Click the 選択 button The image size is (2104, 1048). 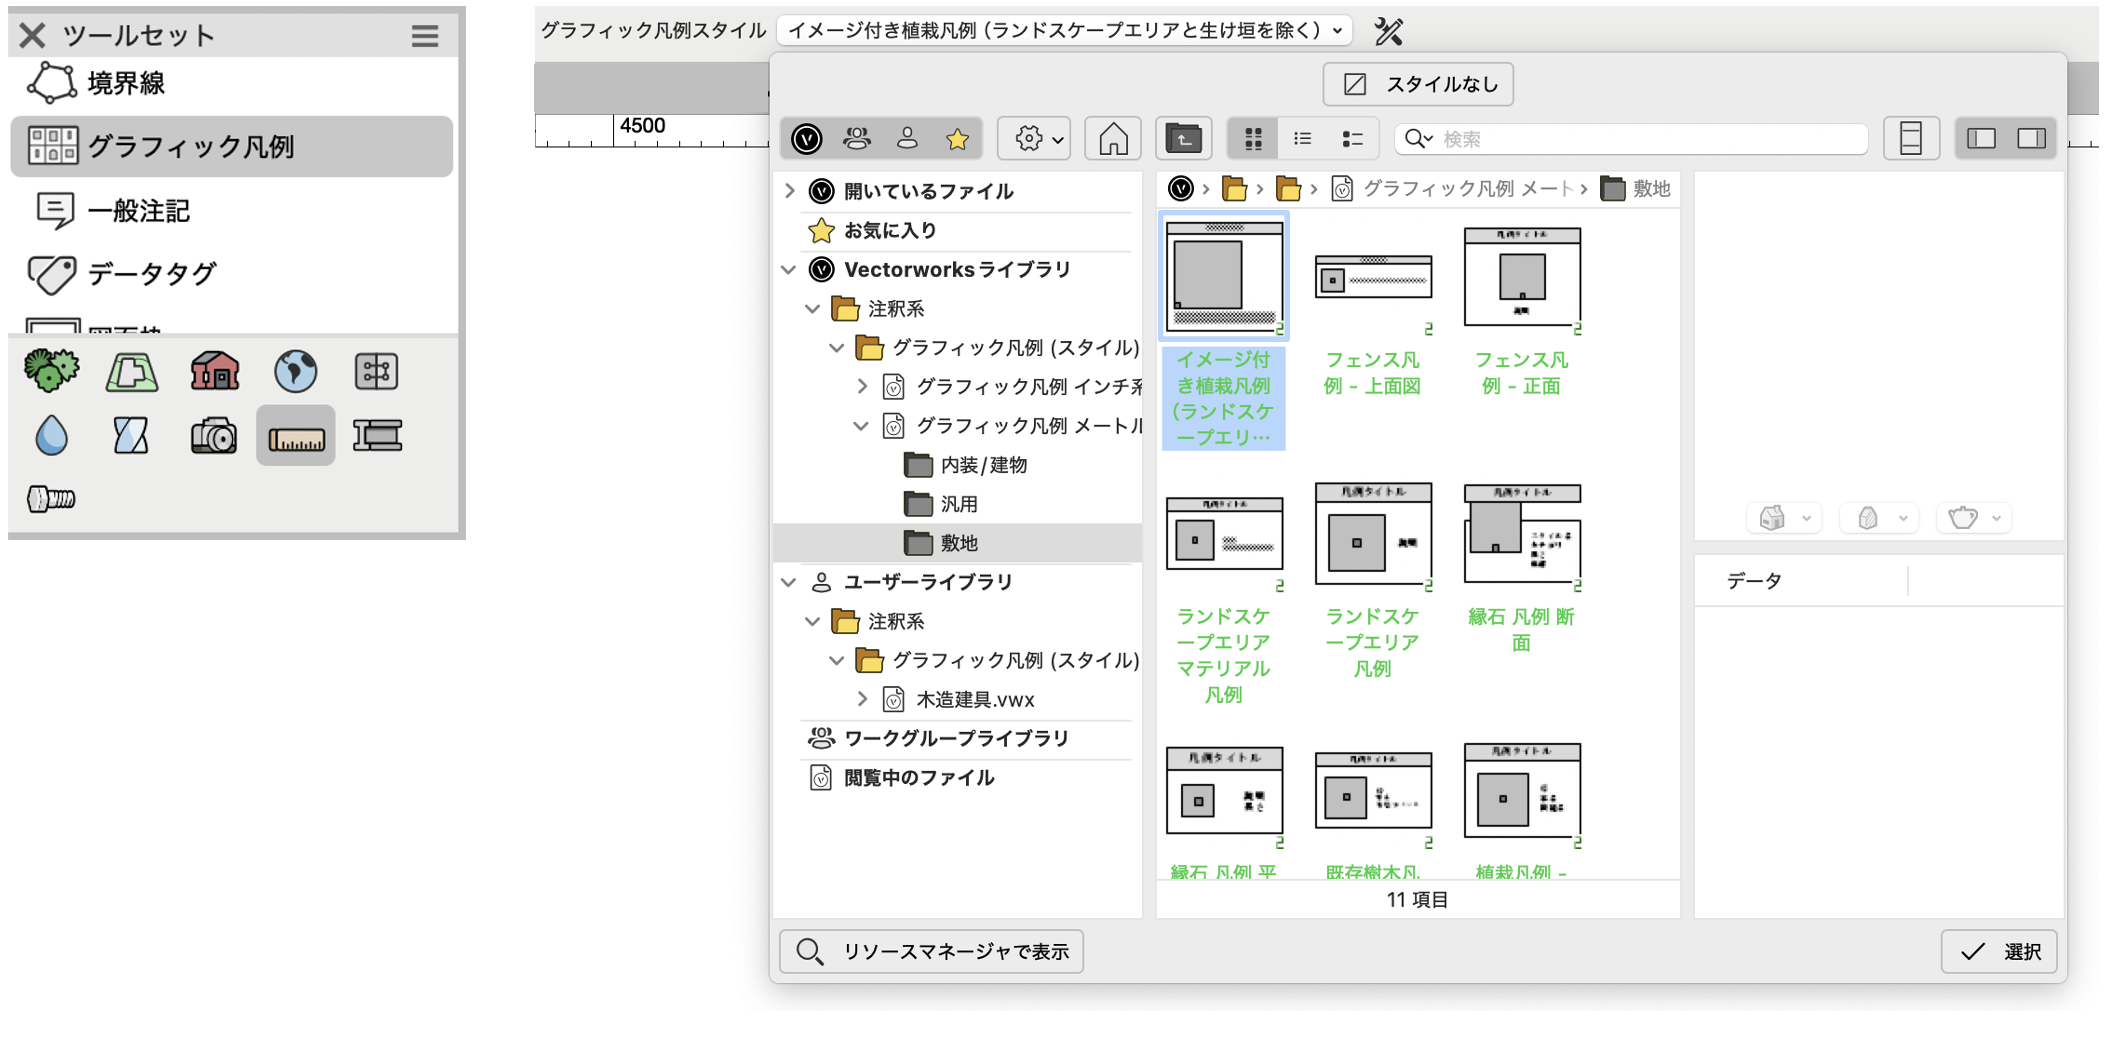pyautogui.click(x=1998, y=951)
